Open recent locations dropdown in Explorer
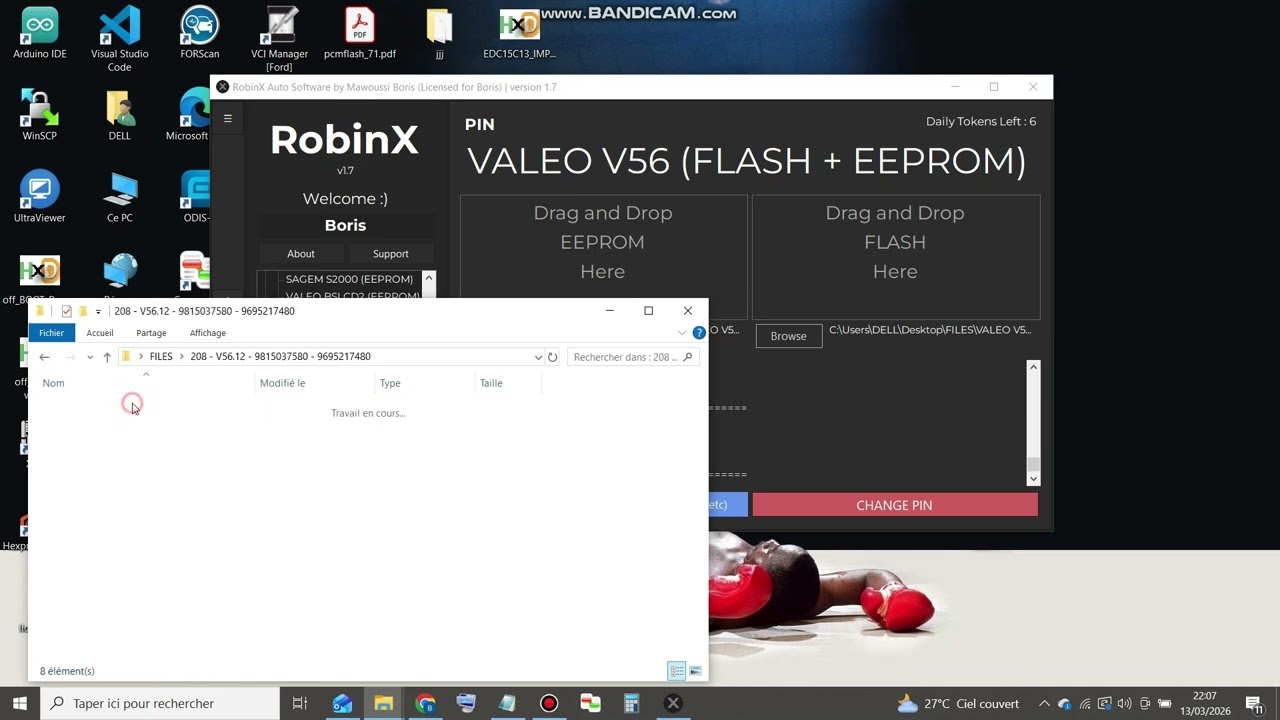This screenshot has width=1280, height=720. tap(90, 357)
